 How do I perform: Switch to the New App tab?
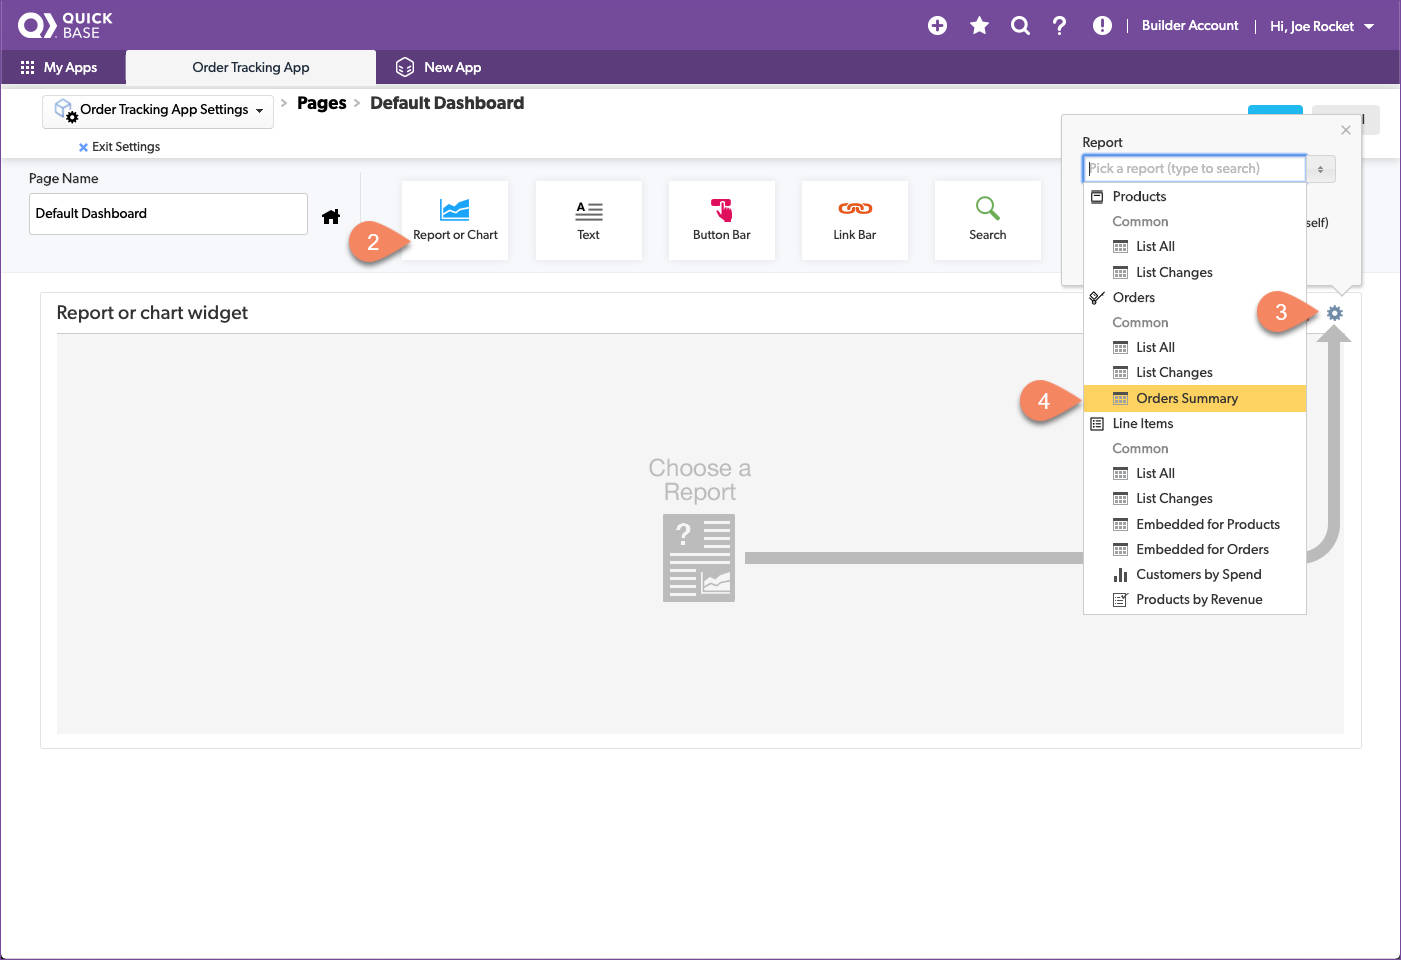pos(449,67)
